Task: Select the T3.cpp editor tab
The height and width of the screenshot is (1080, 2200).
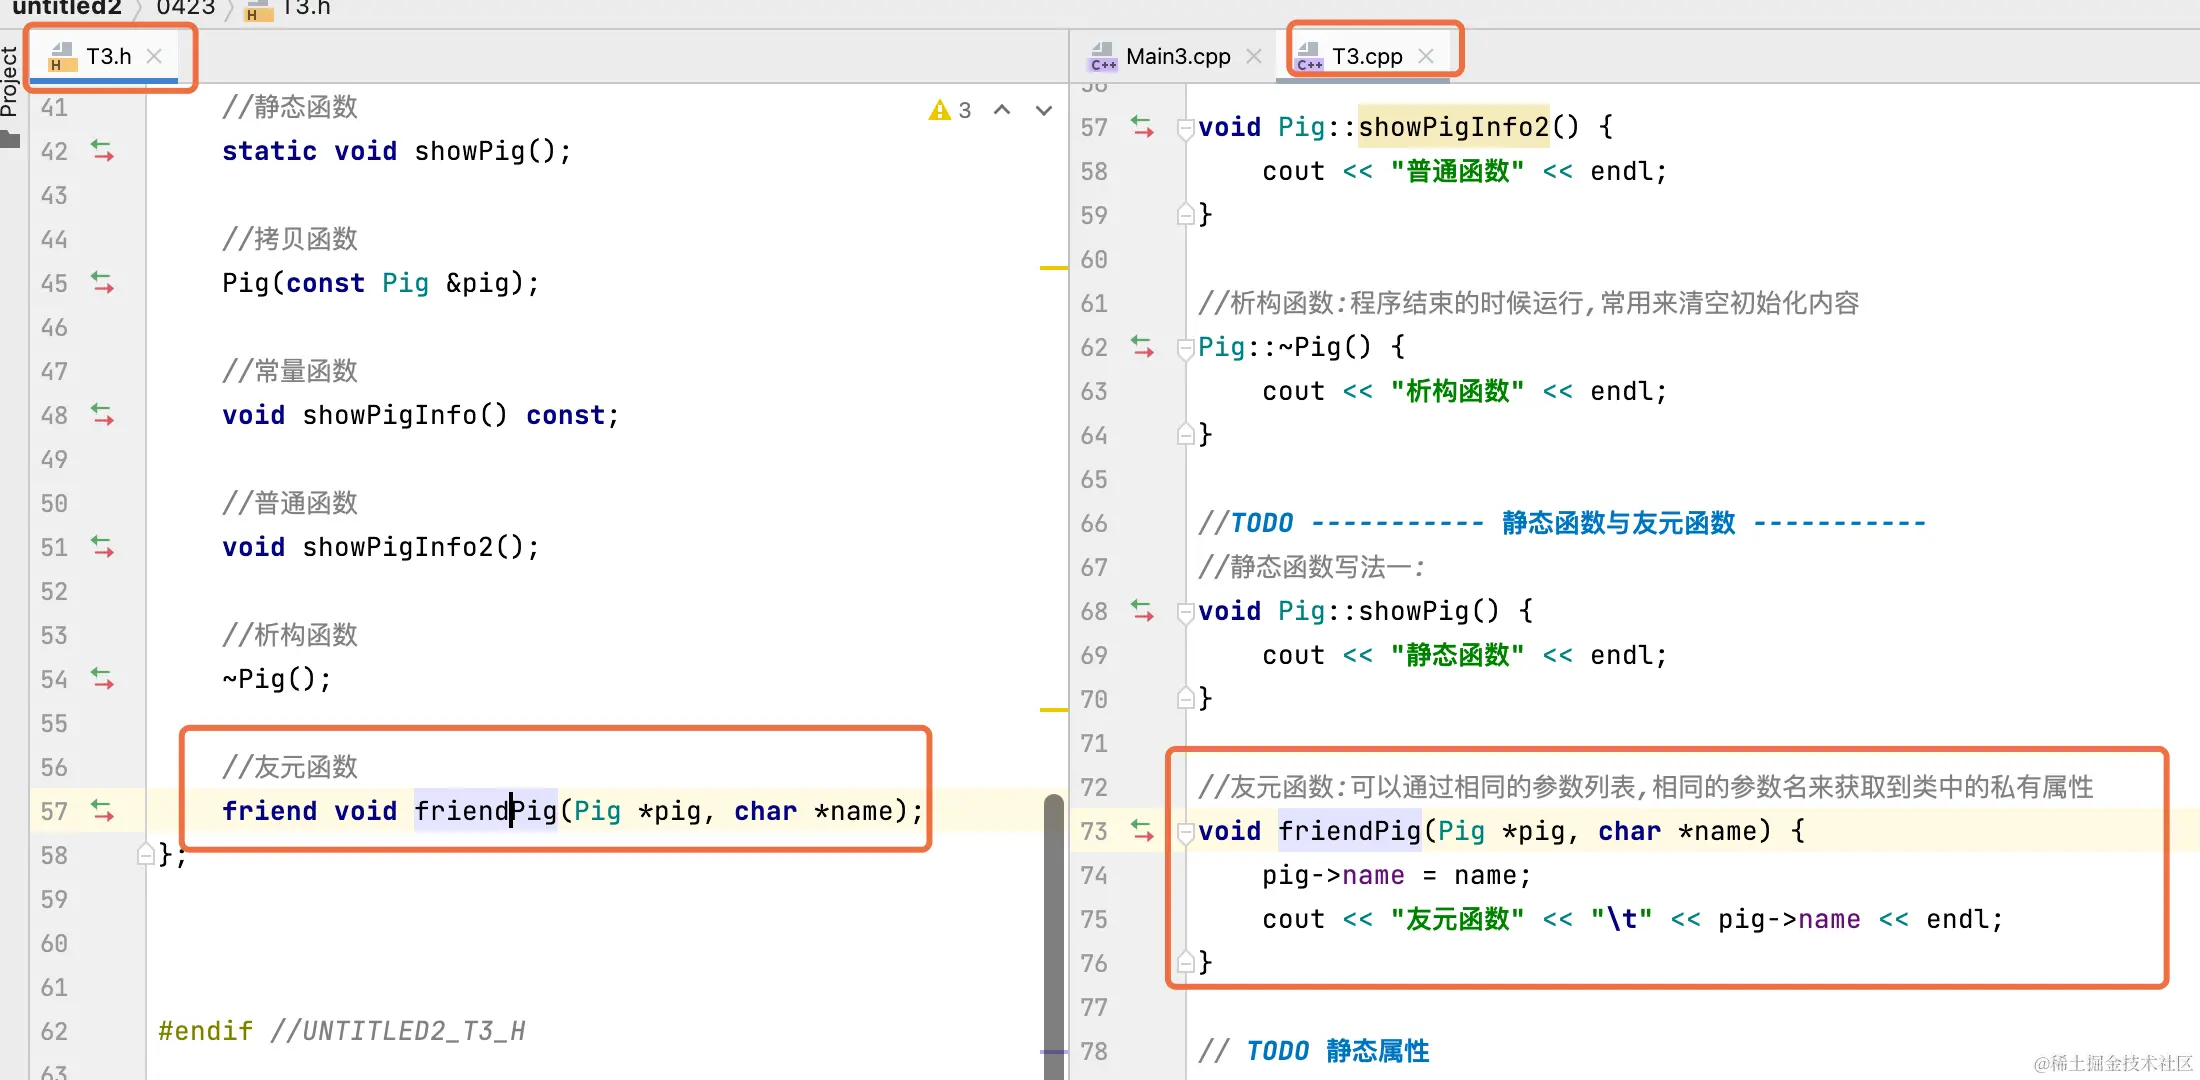Action: [1366, 57]
